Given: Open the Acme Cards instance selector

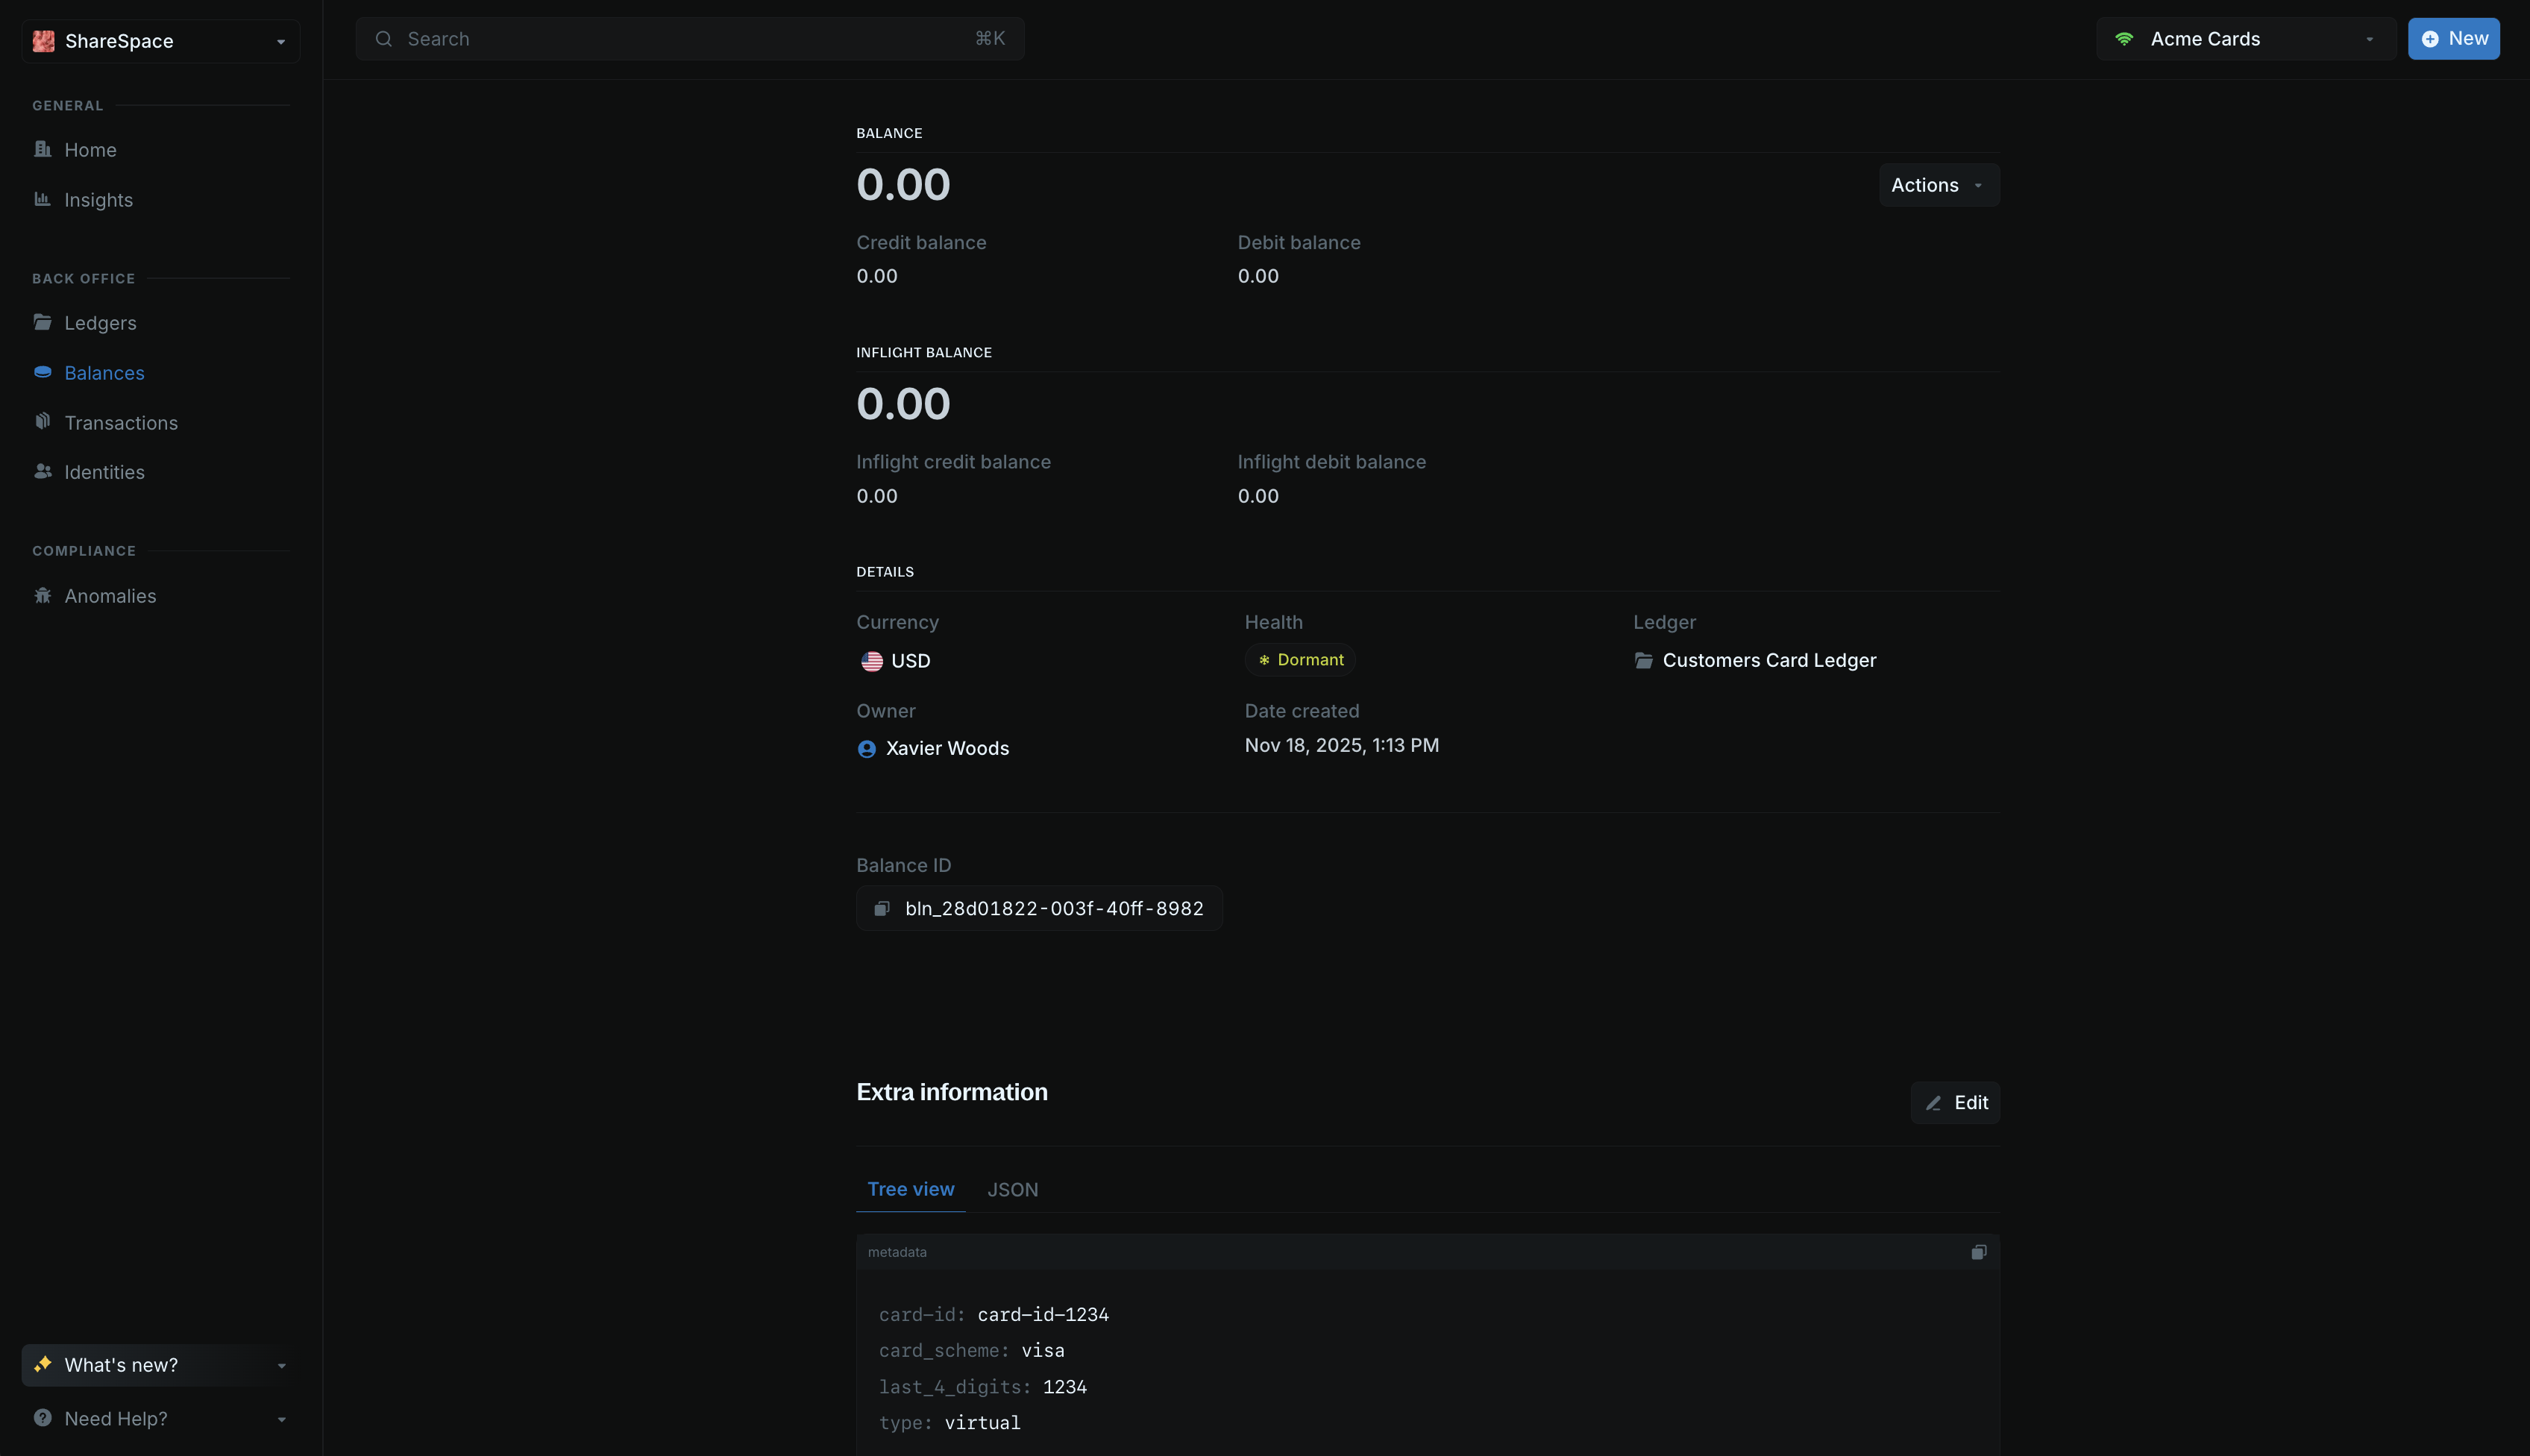Looking at the screenshot, I should [x=2244, y=39].
